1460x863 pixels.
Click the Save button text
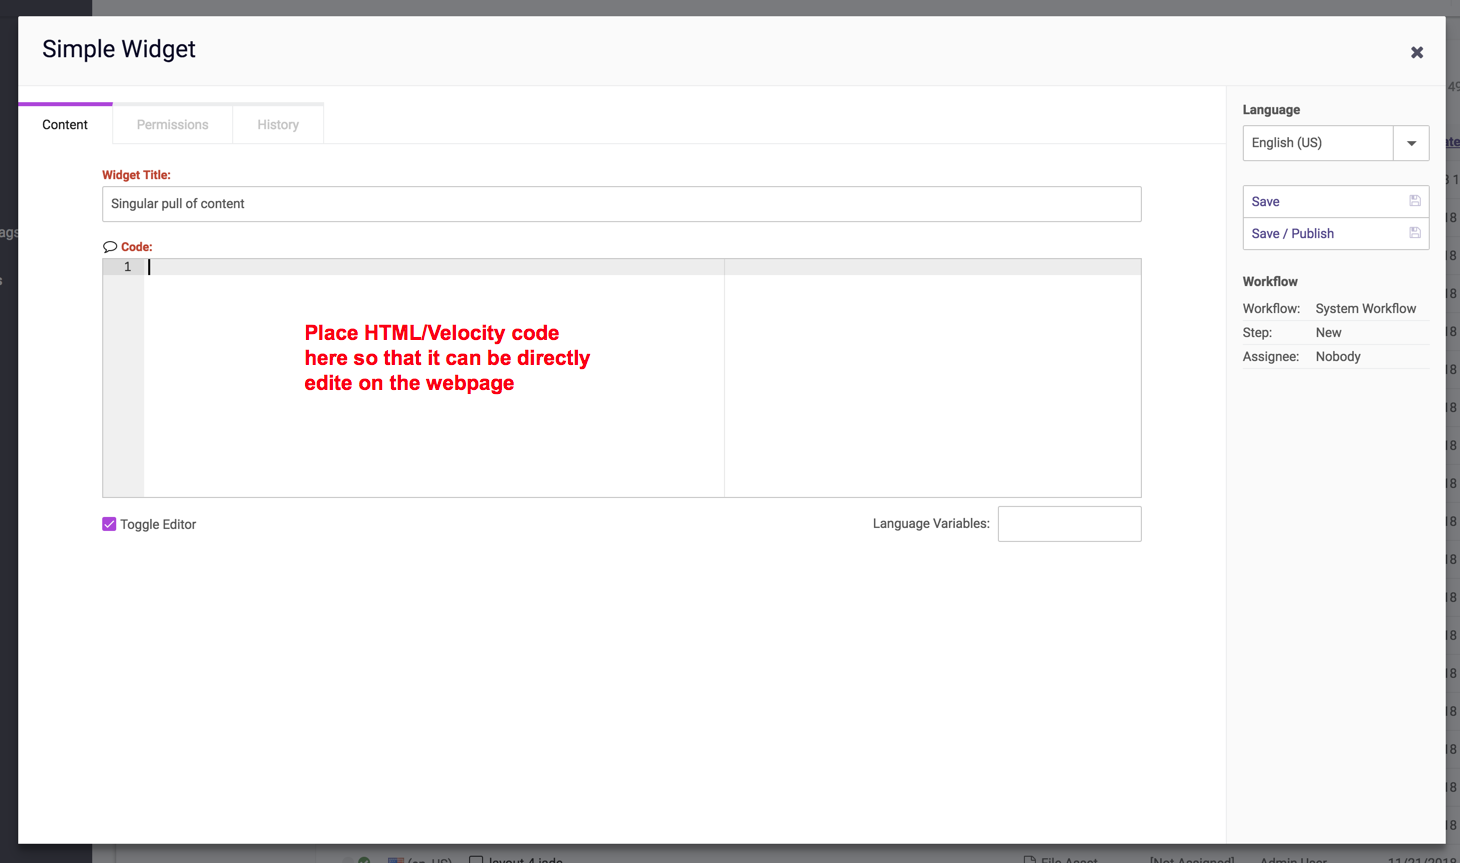[1265, 202]
